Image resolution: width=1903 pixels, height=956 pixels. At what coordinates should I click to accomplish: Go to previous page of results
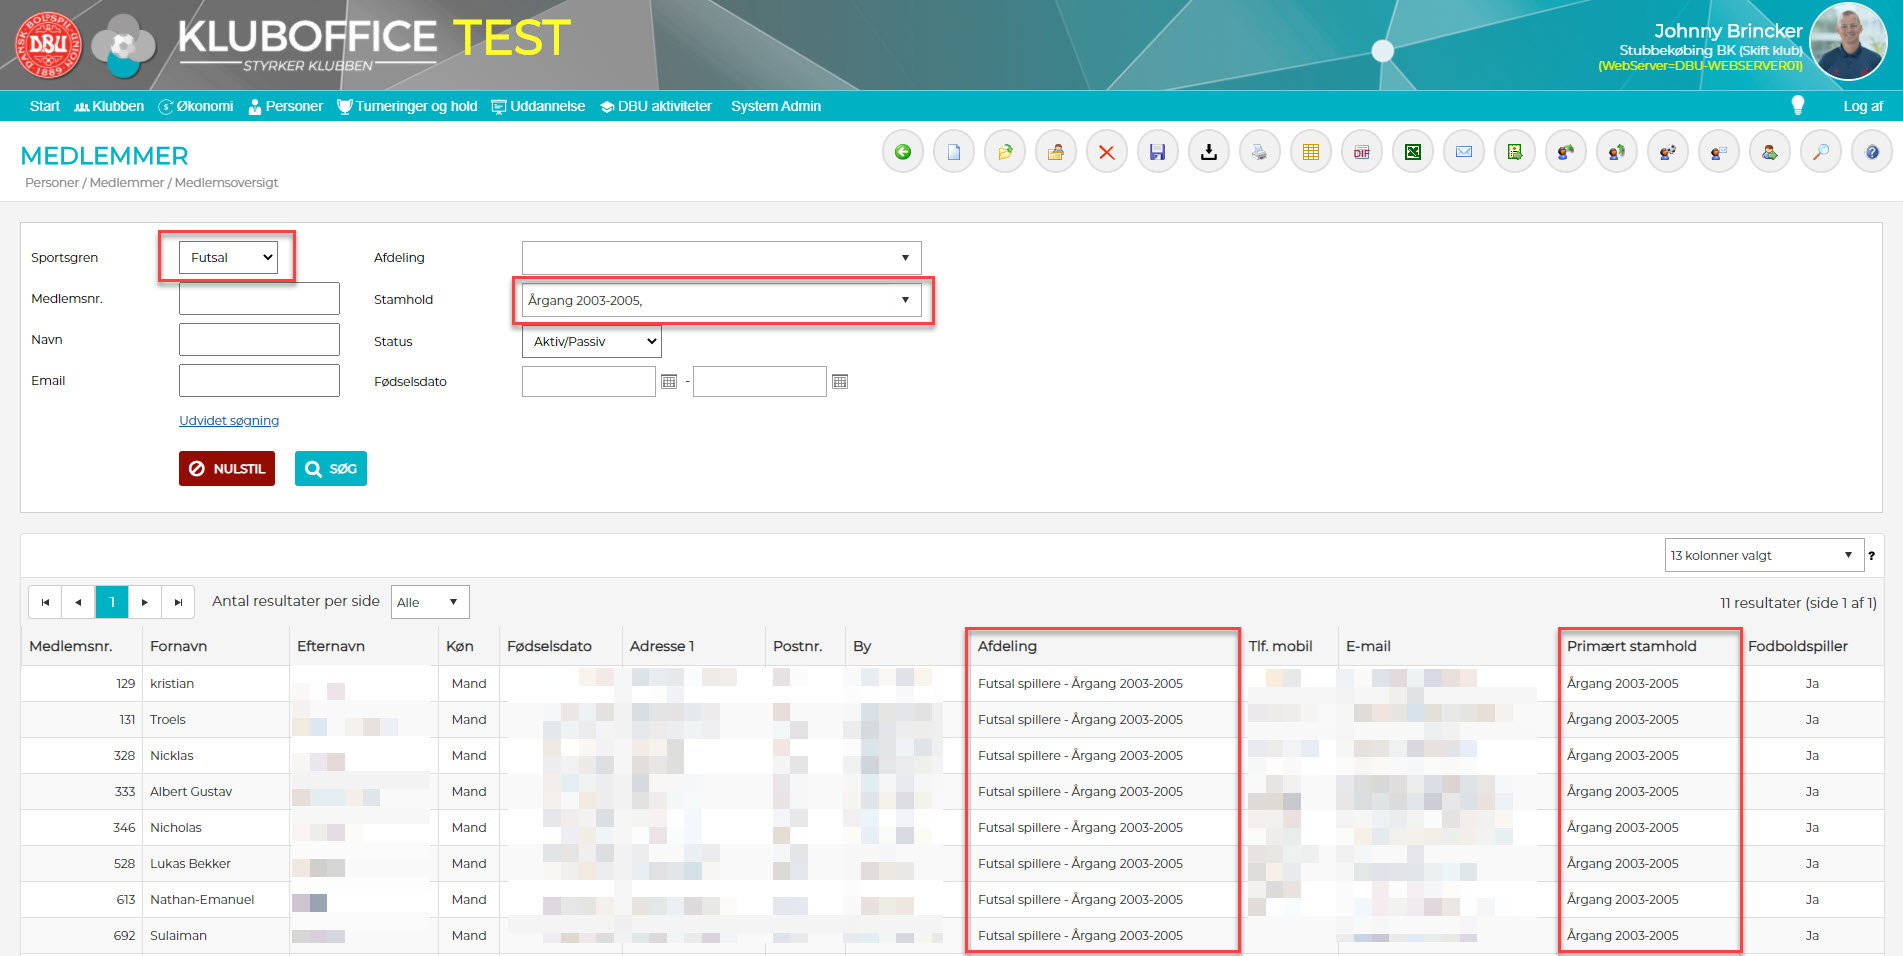point(78,602)
